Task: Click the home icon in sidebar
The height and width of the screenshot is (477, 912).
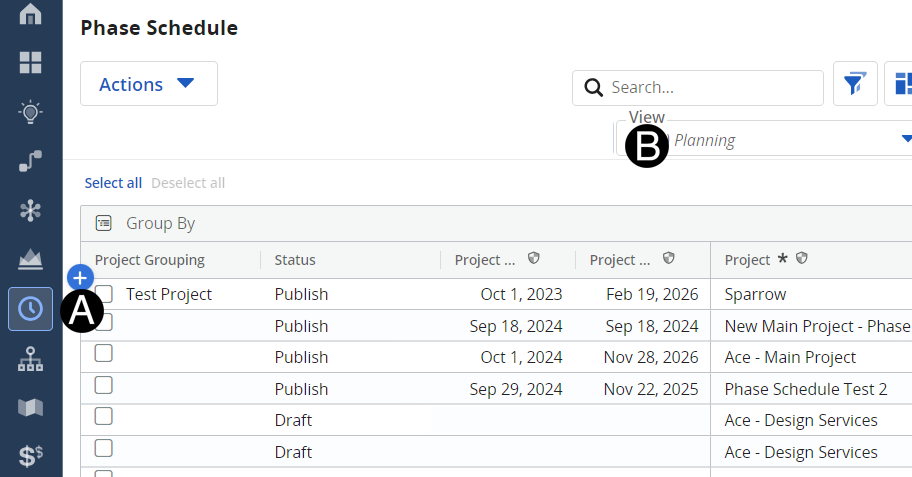Action: (31, 14)
